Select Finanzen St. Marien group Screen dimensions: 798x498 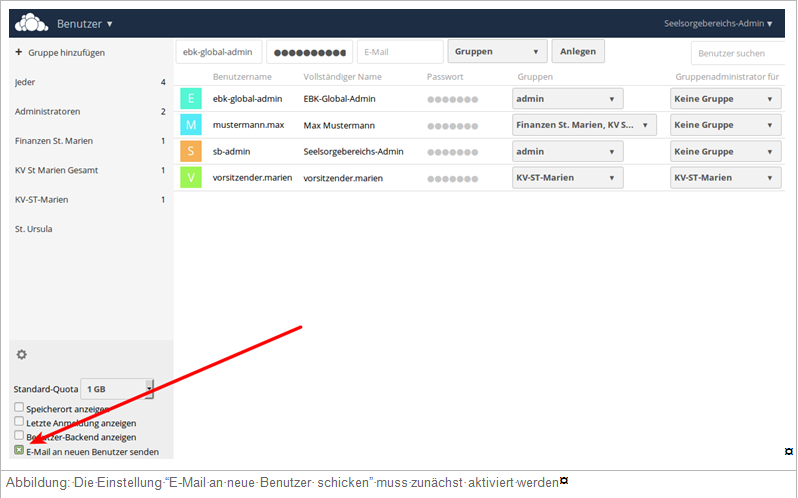(54, 141)
